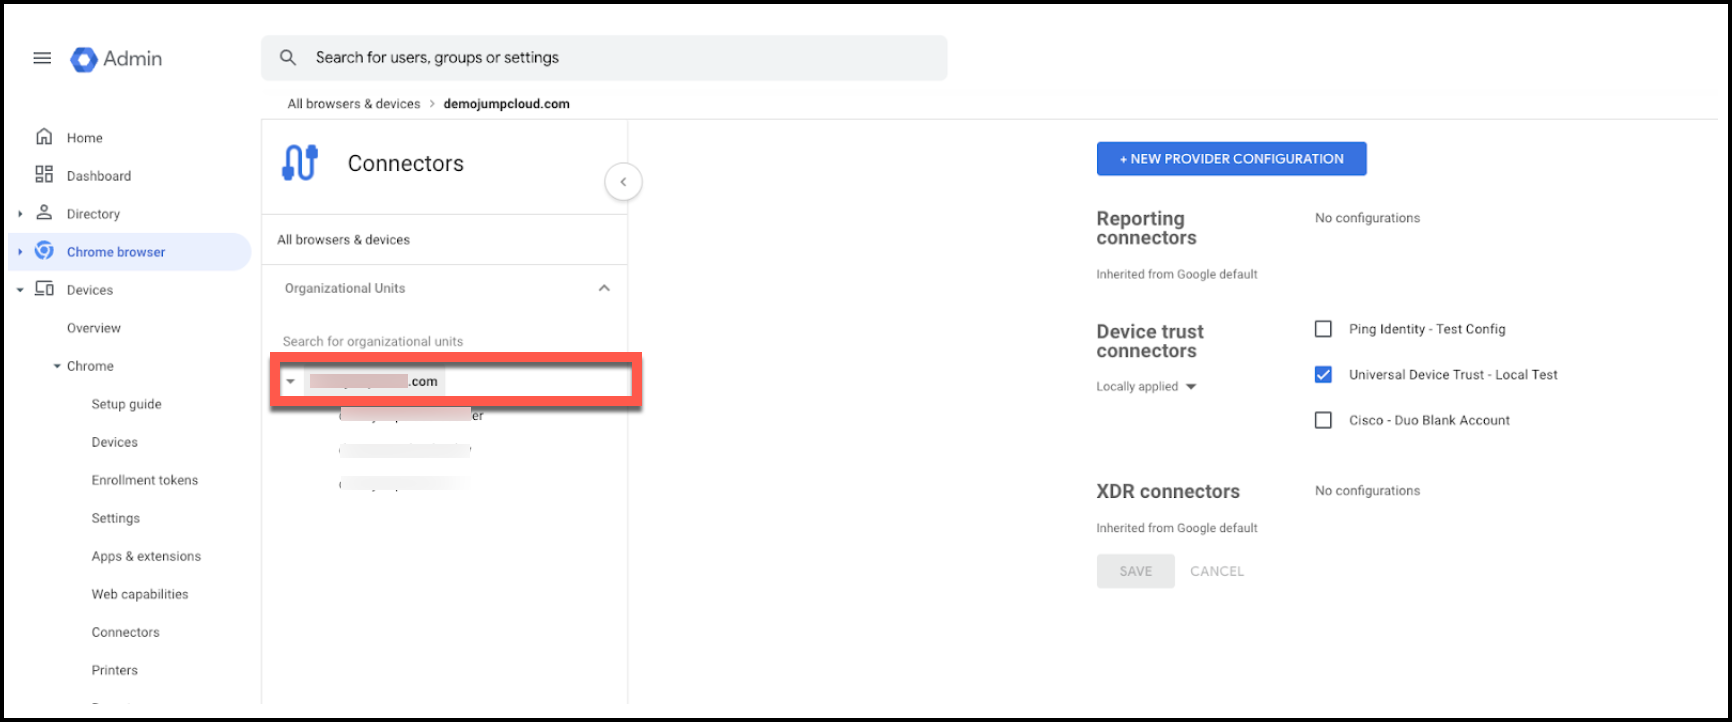Click the New Provider Configuration button
1732x722 pixels.
(1231, 159)
